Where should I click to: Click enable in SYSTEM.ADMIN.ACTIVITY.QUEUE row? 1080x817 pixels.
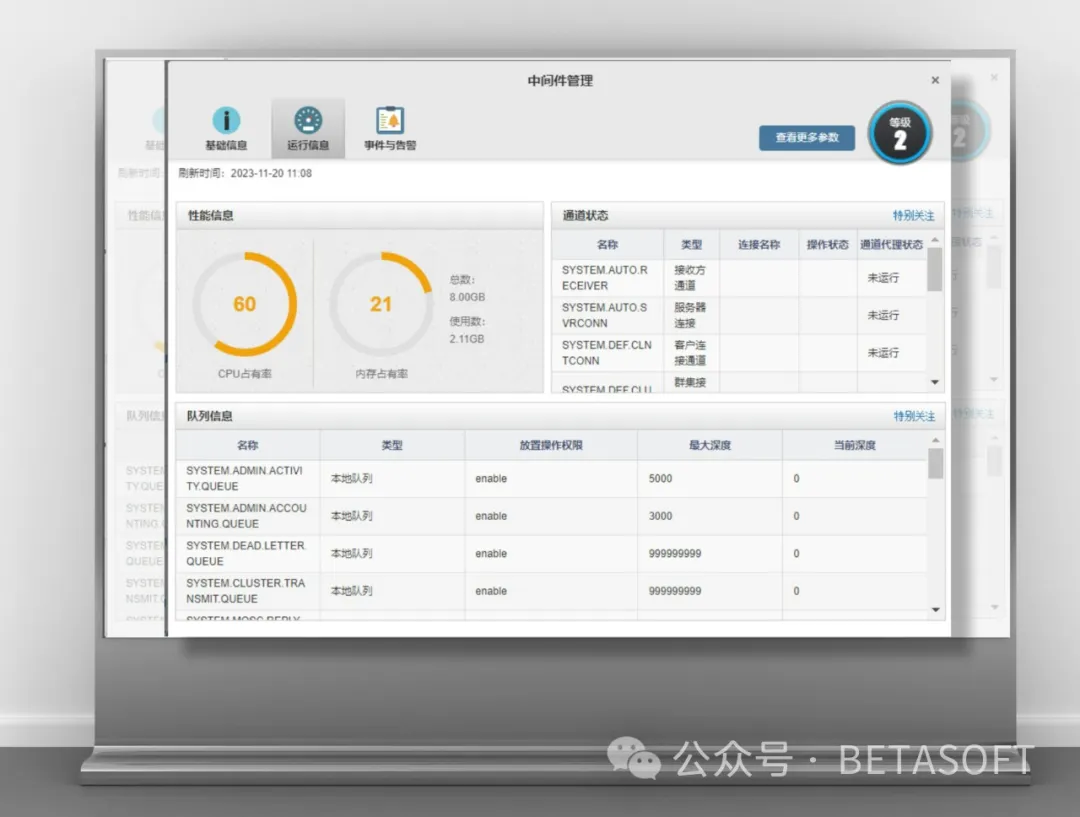(491, 479)
